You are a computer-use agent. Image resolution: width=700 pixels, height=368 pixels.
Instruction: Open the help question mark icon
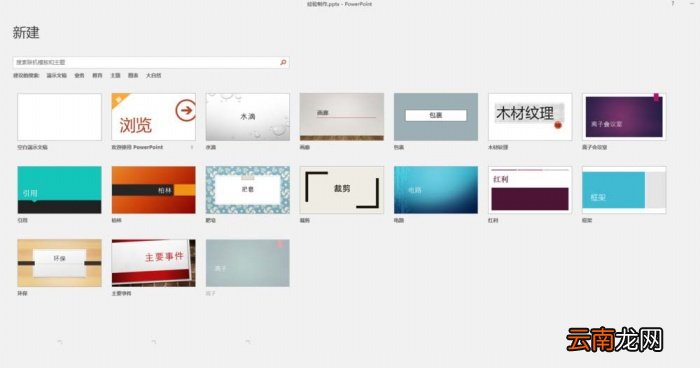(x=673, y=4)
